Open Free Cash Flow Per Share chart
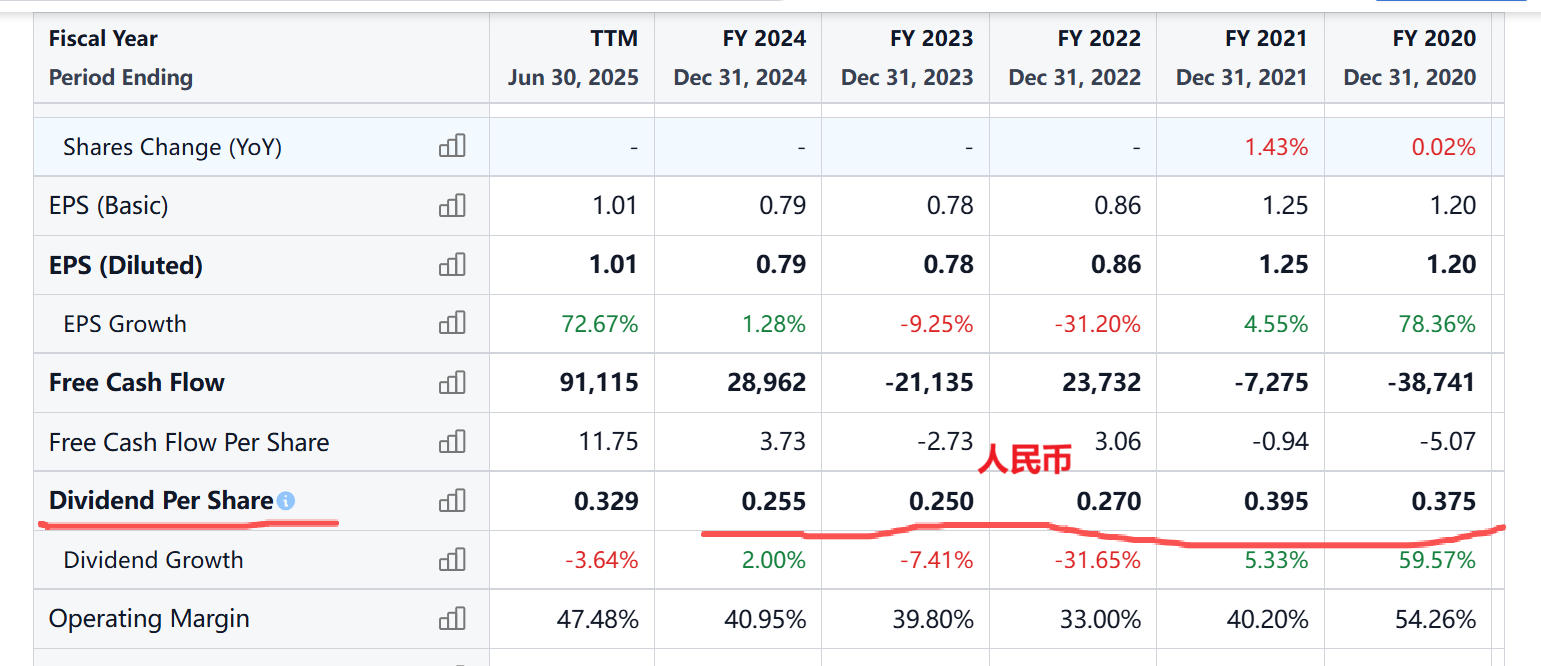 tap(452, 441)
